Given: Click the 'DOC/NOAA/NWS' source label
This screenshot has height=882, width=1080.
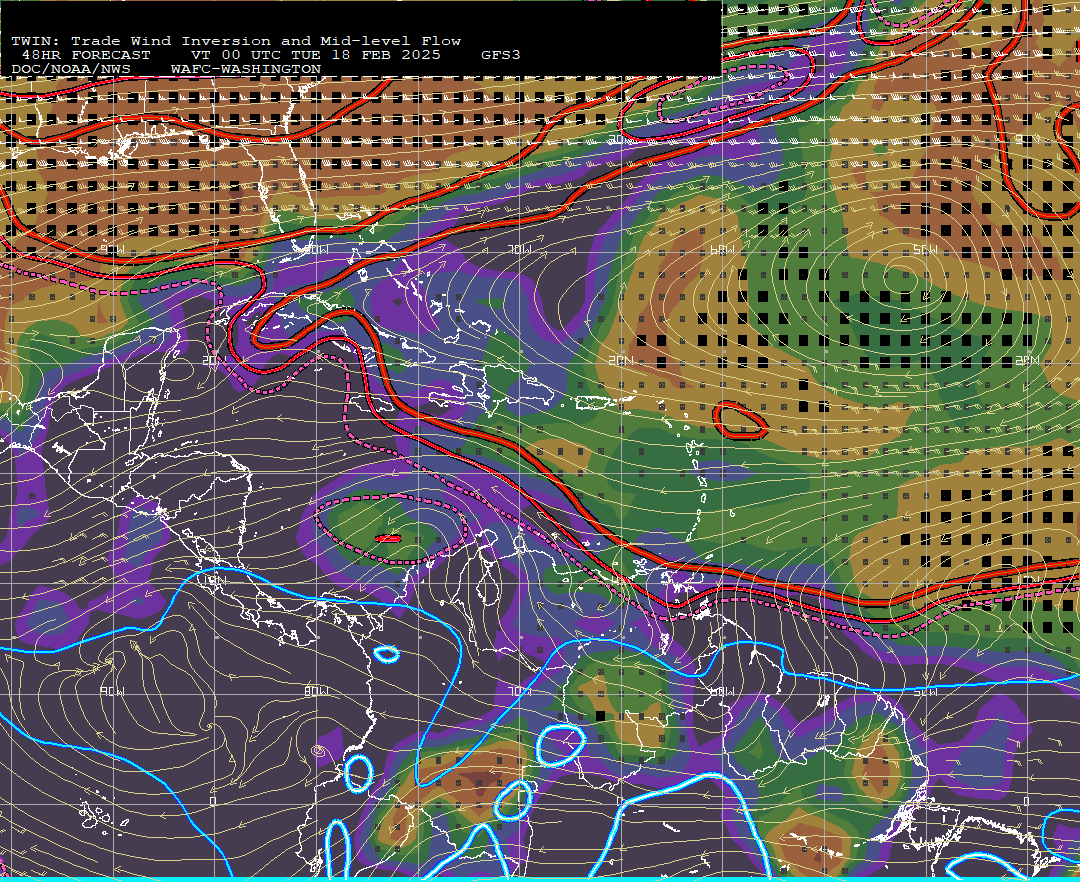Looking at the screenshot, I should coord(71,70).
